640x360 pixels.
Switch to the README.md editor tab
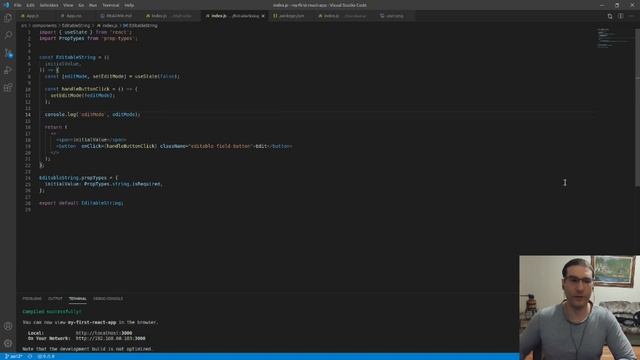point(119,16)
